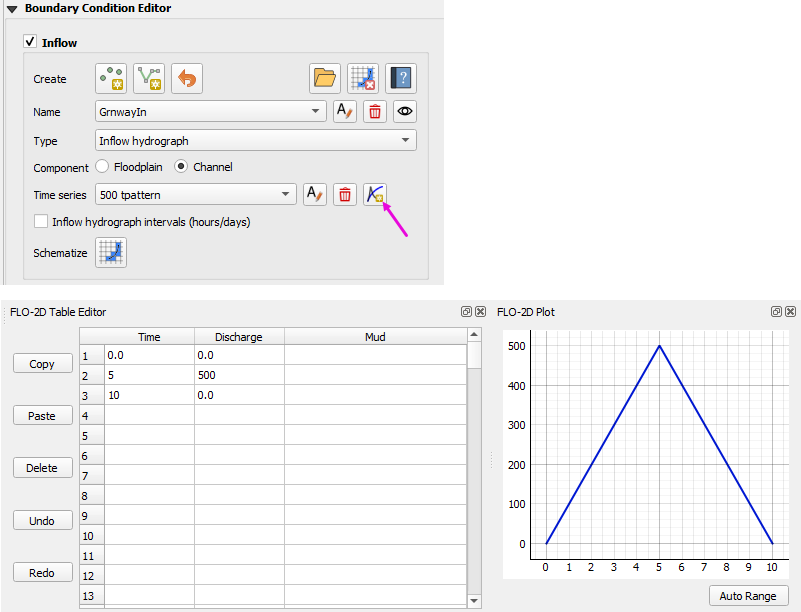Open the folder icon in Create row
This screenshot has width=801, height=612.
pos(324,78)
